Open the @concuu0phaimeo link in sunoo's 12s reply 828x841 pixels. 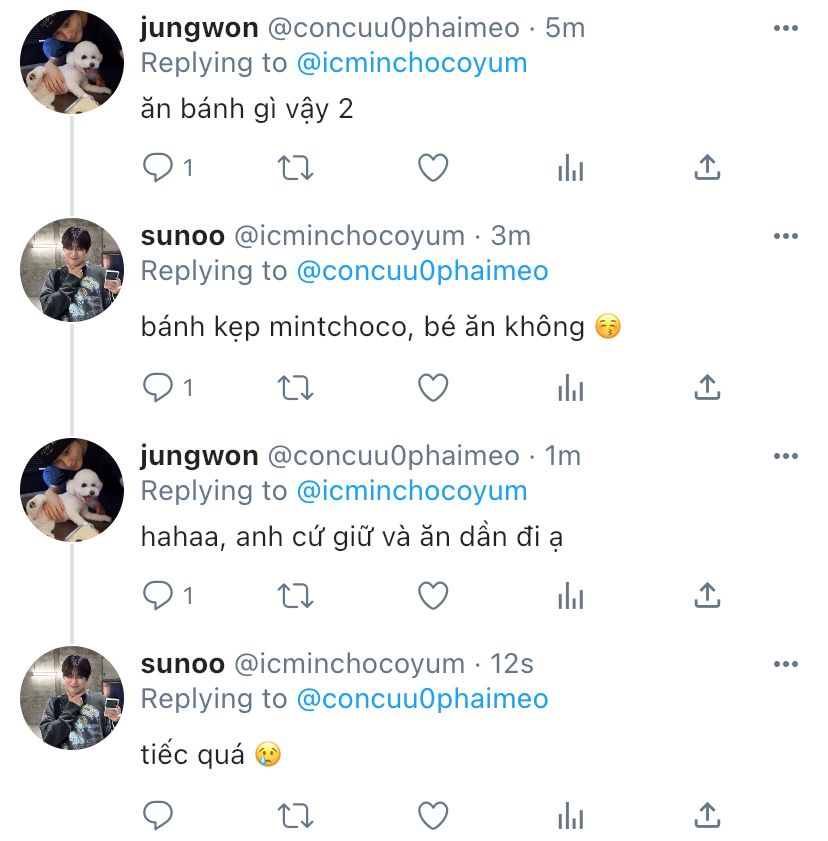click(x=422, y=699)
